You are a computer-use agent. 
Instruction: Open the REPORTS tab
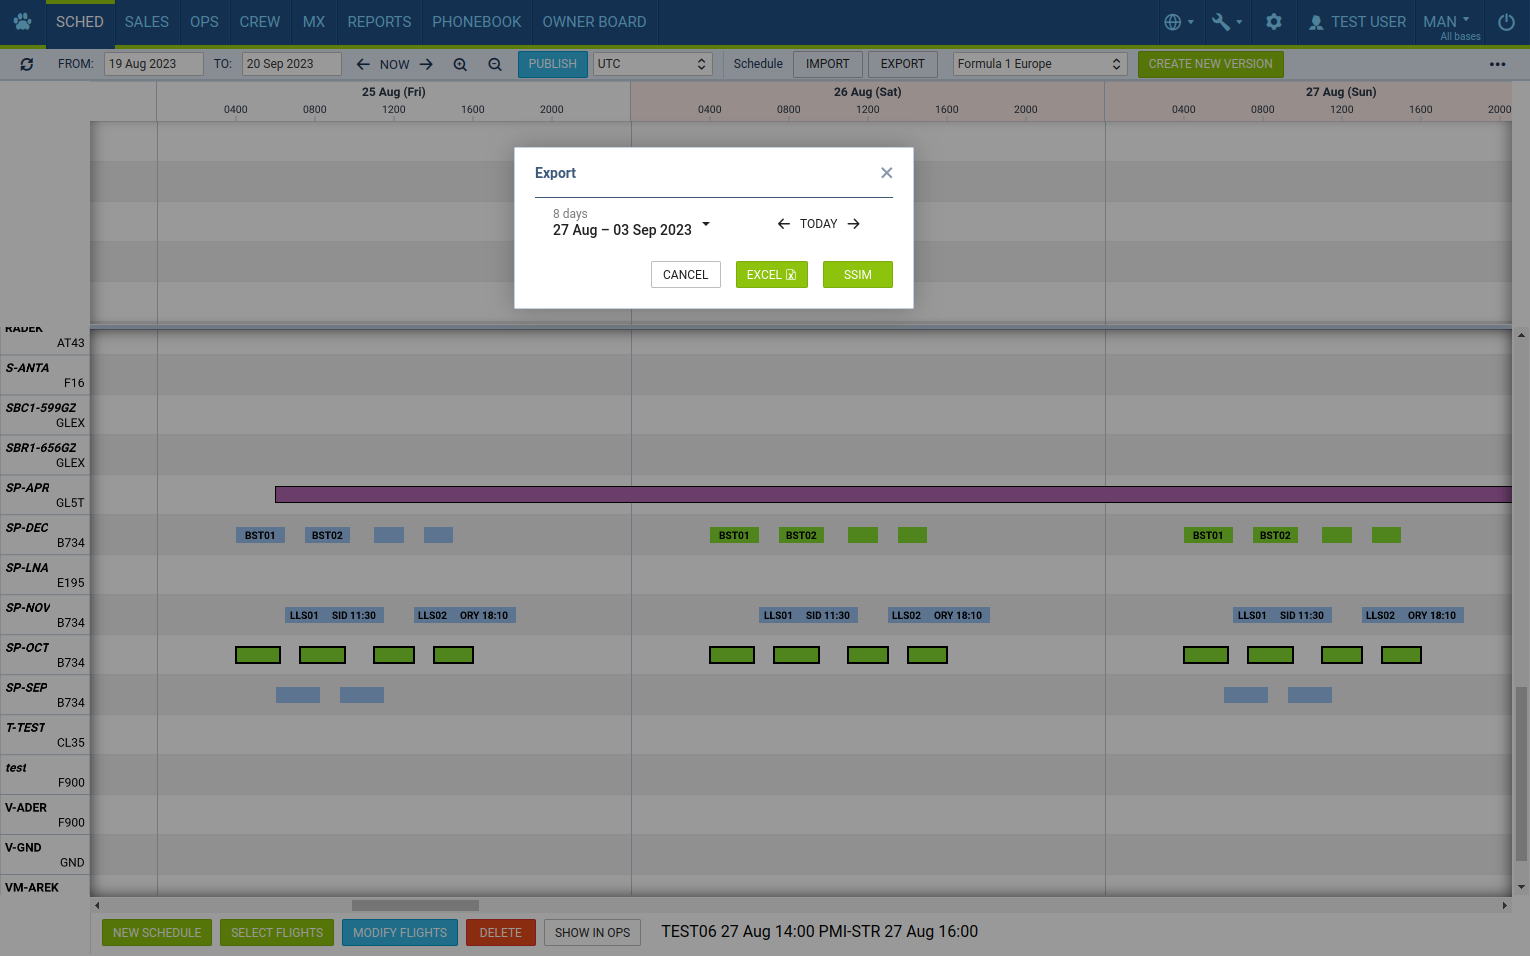click(379, 22)
